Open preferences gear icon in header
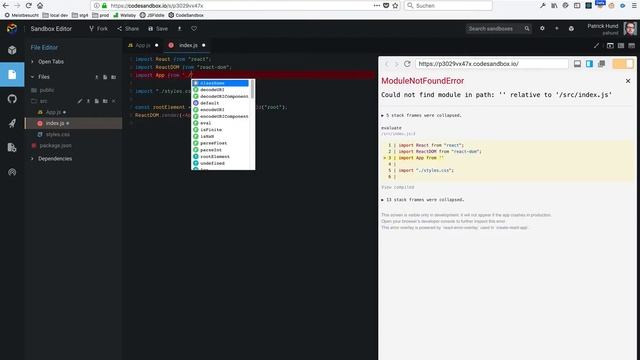Viewport: 640px width, 360px height. point(542,29)
